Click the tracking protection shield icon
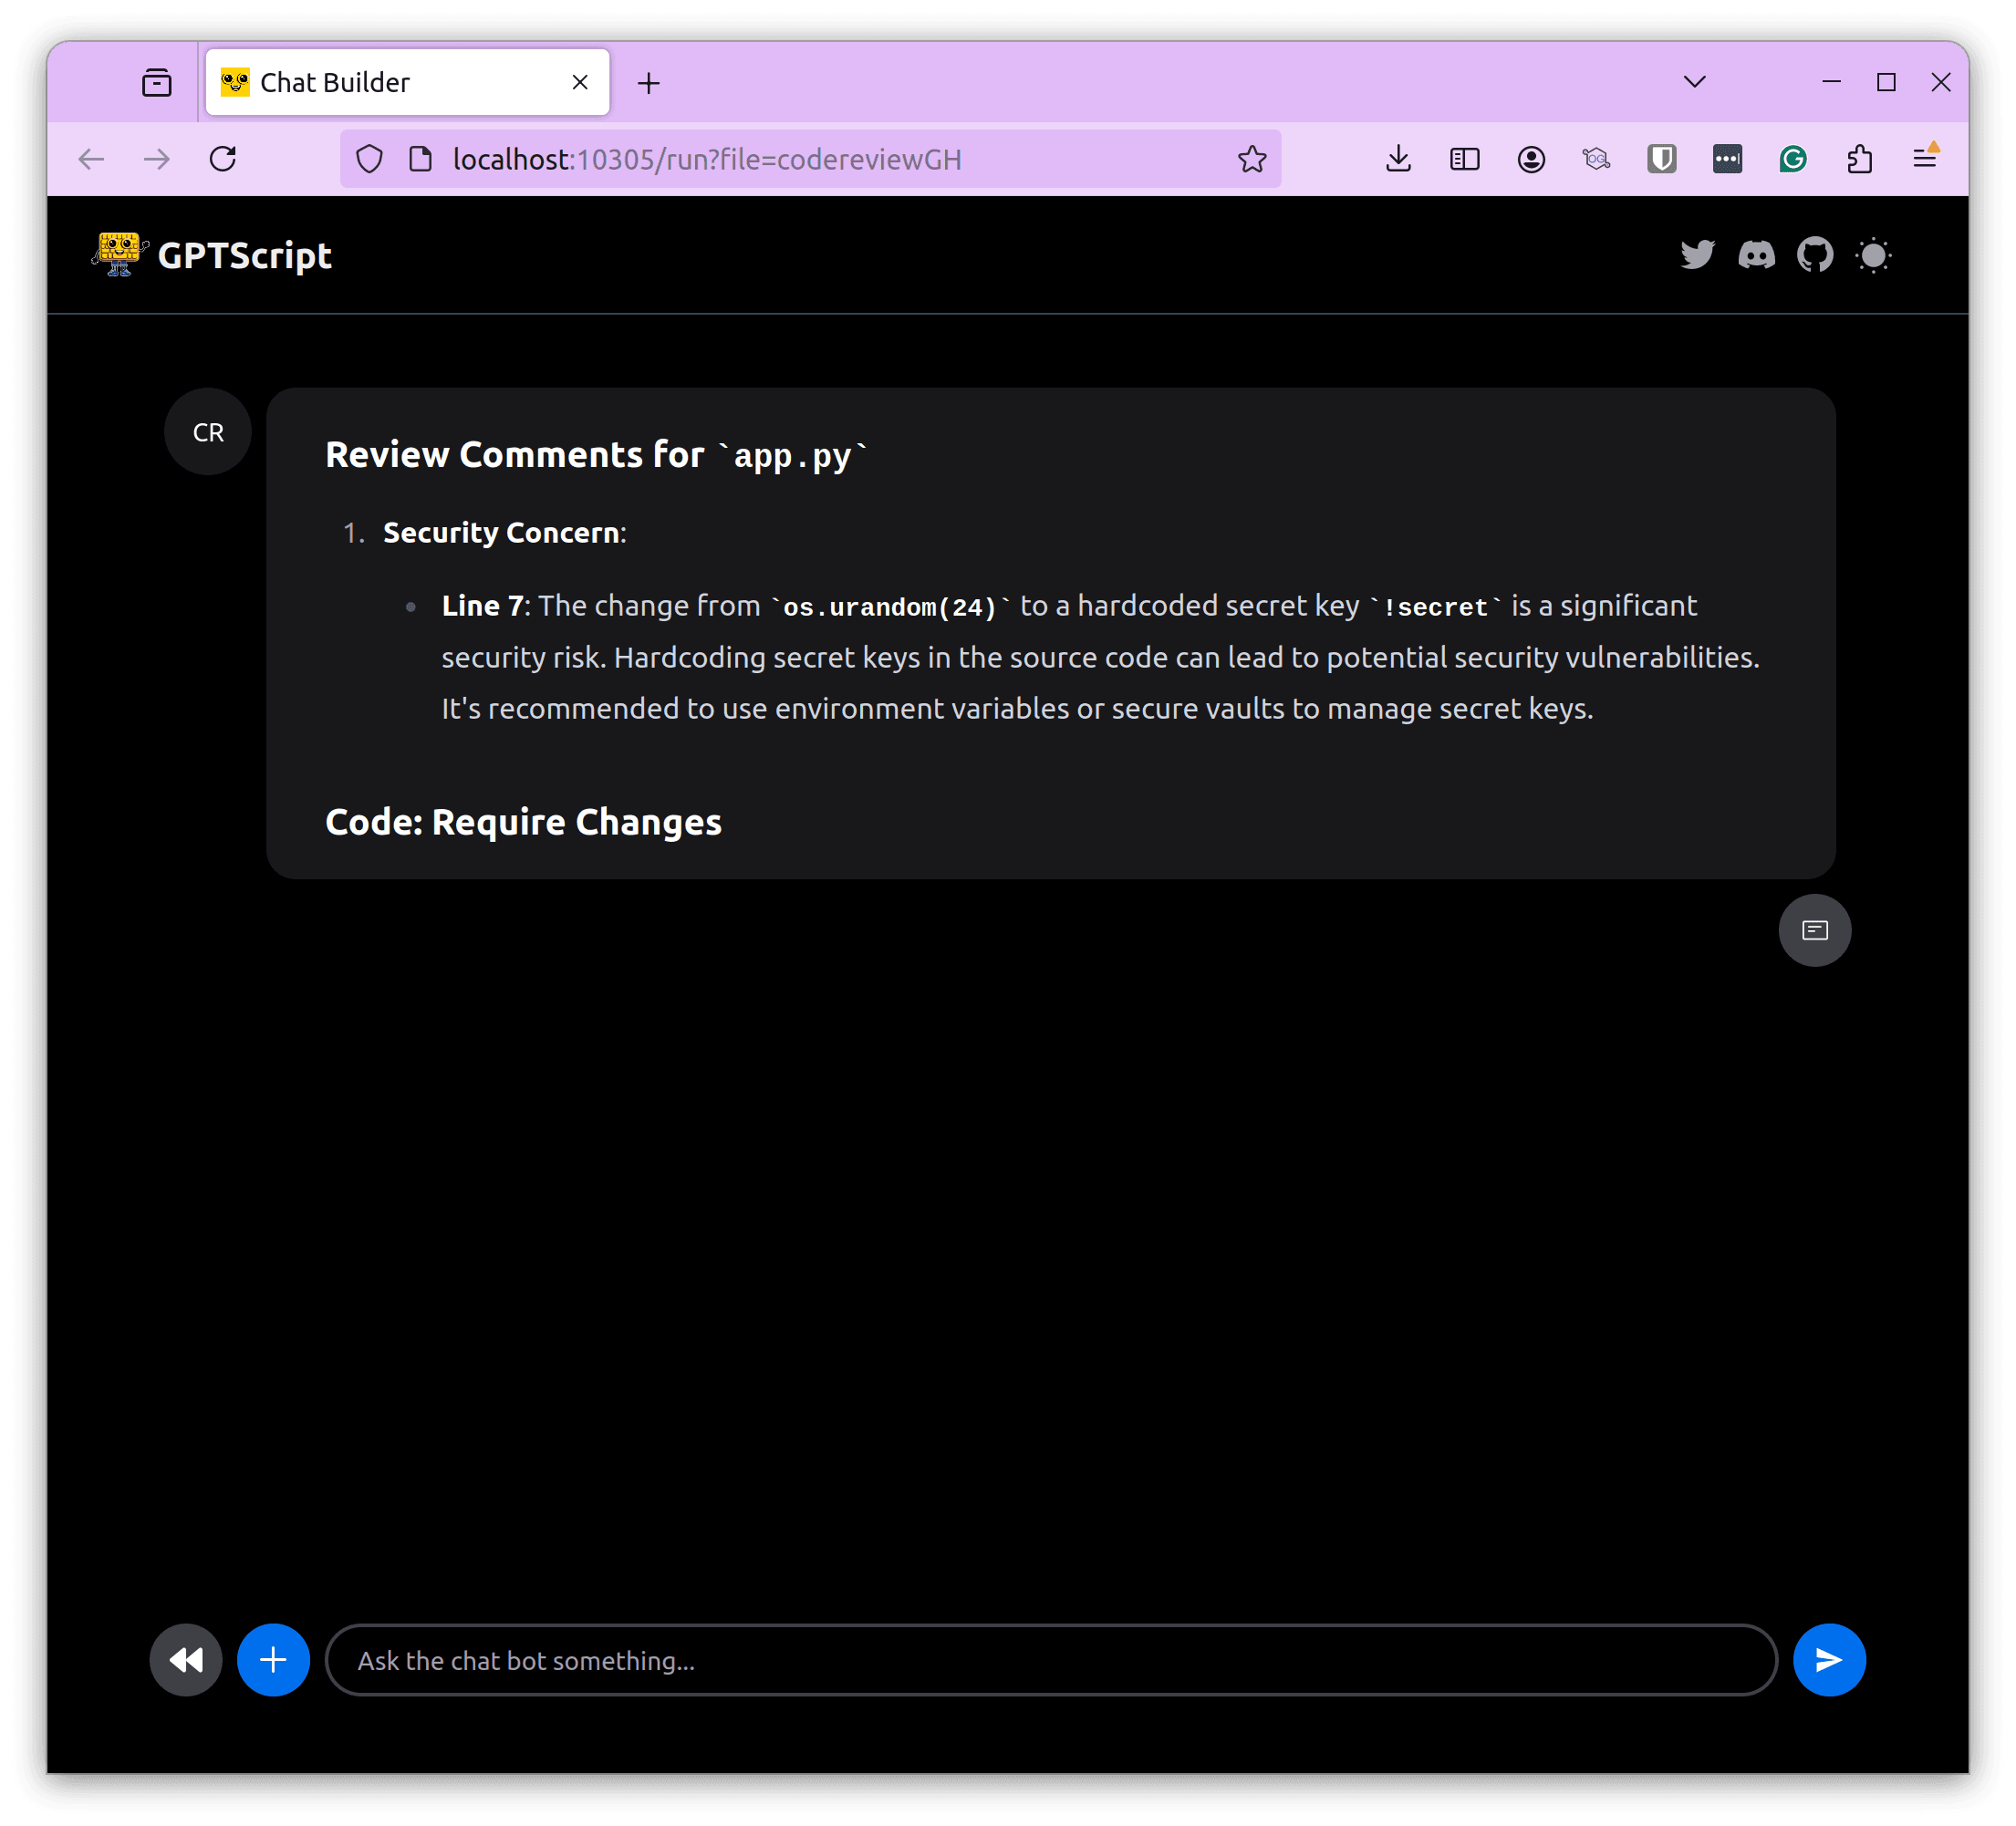Screen dimensions: 2016x1826 (370, 159)
